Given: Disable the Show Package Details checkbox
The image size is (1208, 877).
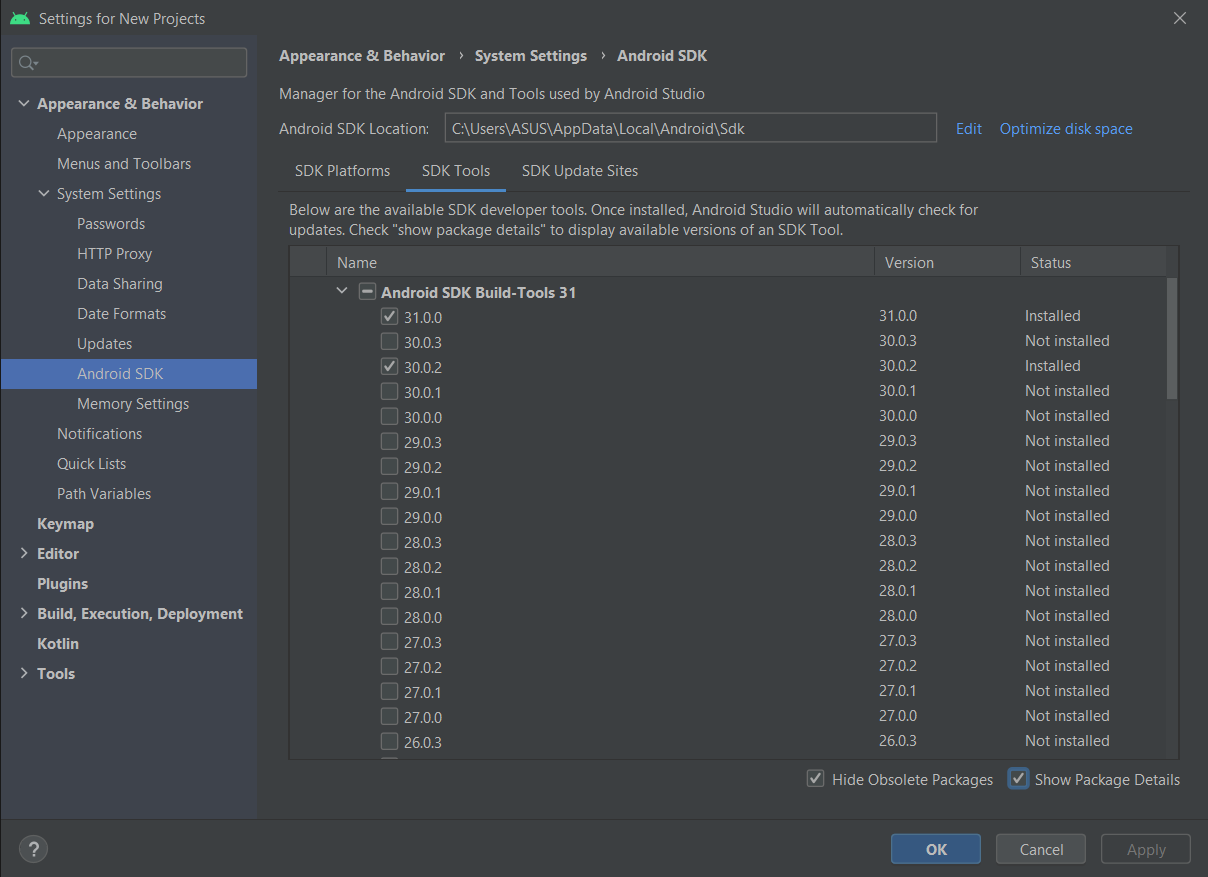Looking at the screenshot, I should [x=1018, y=779].
